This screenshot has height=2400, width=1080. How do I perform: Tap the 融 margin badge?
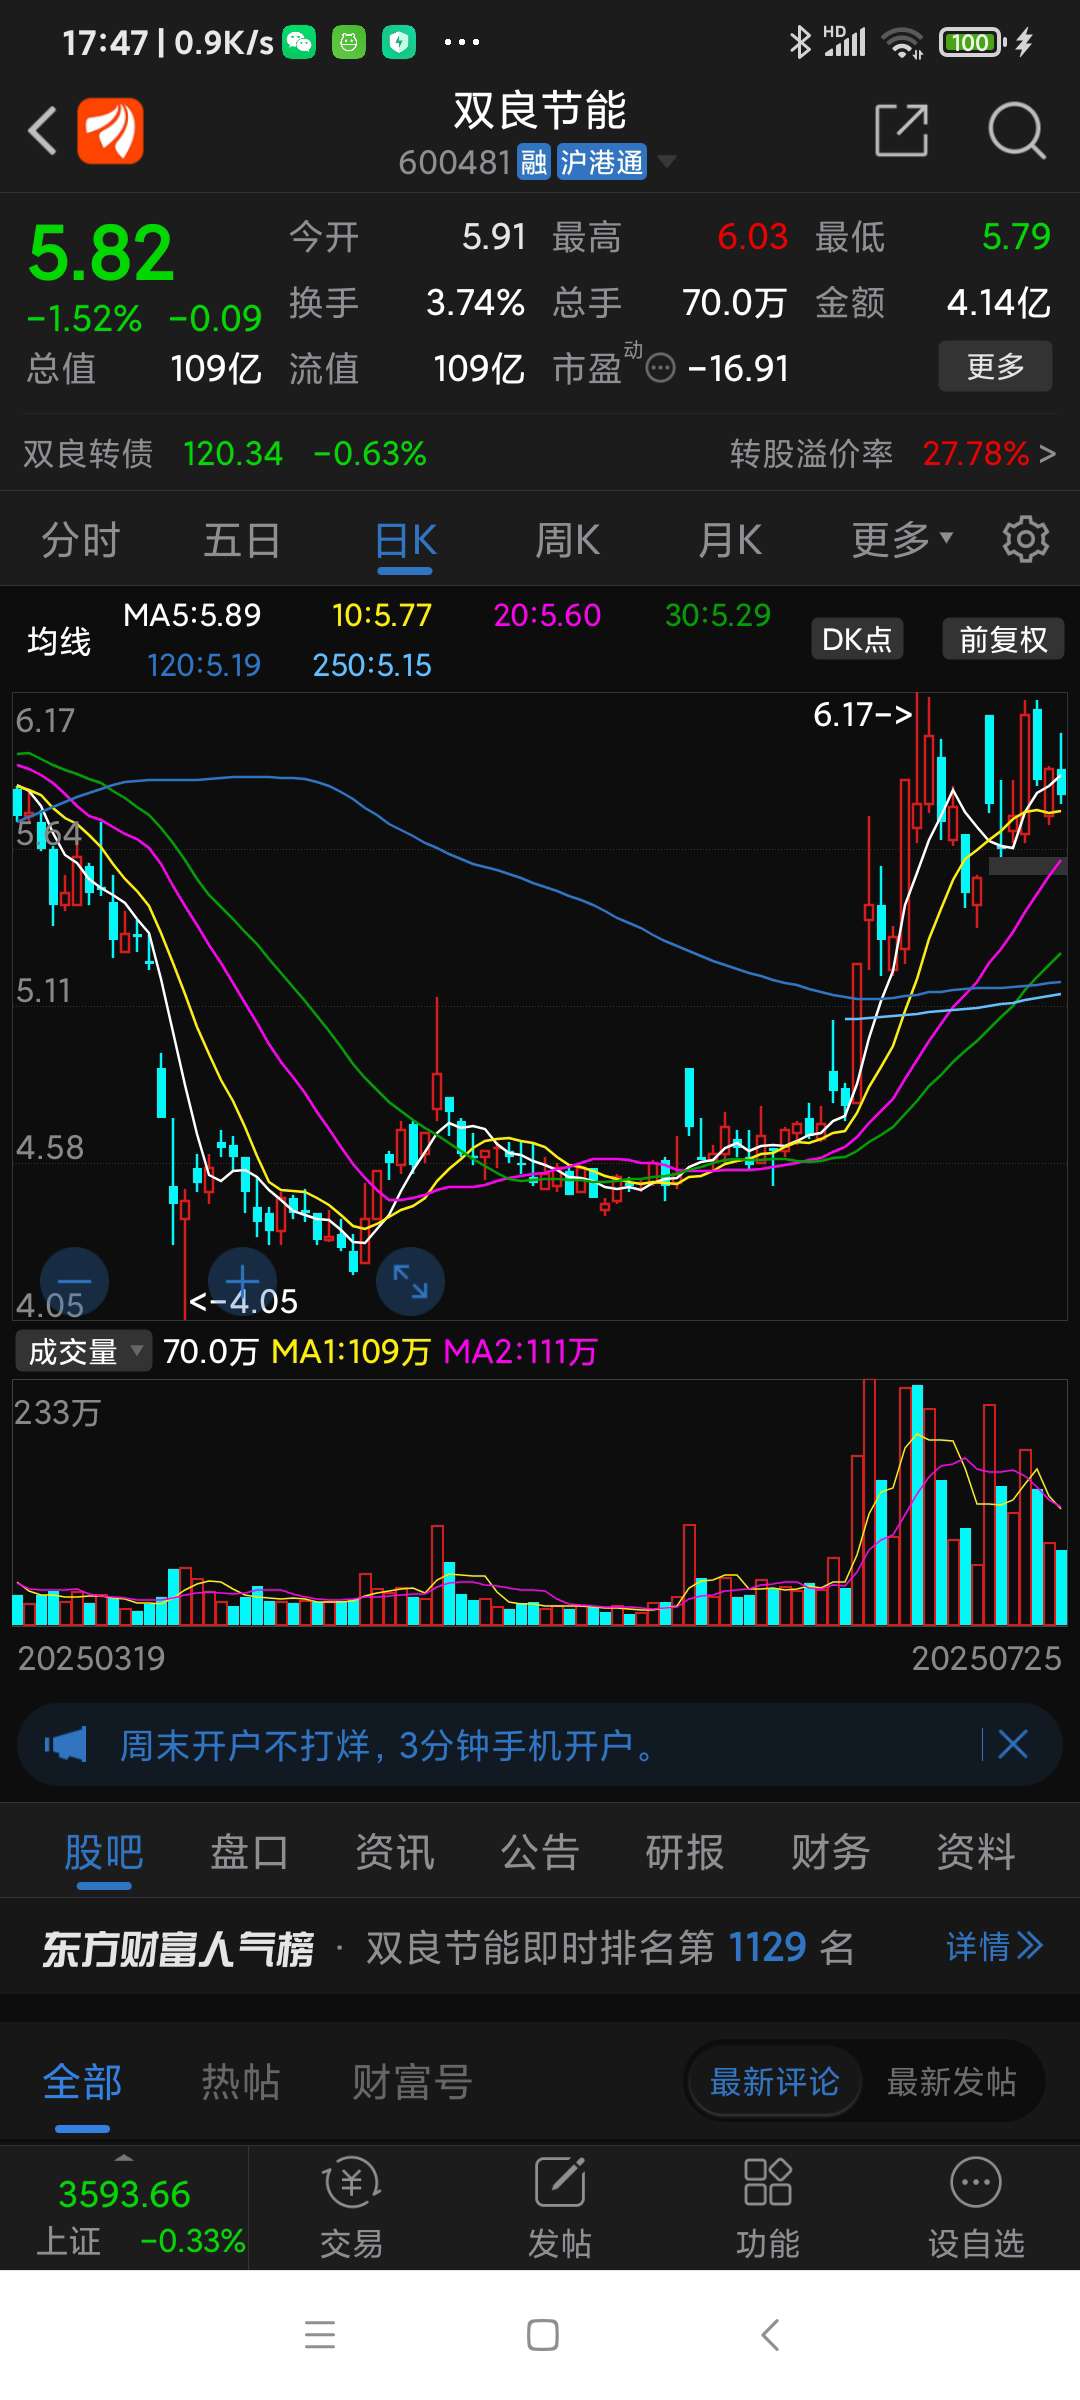pos(534,162)
